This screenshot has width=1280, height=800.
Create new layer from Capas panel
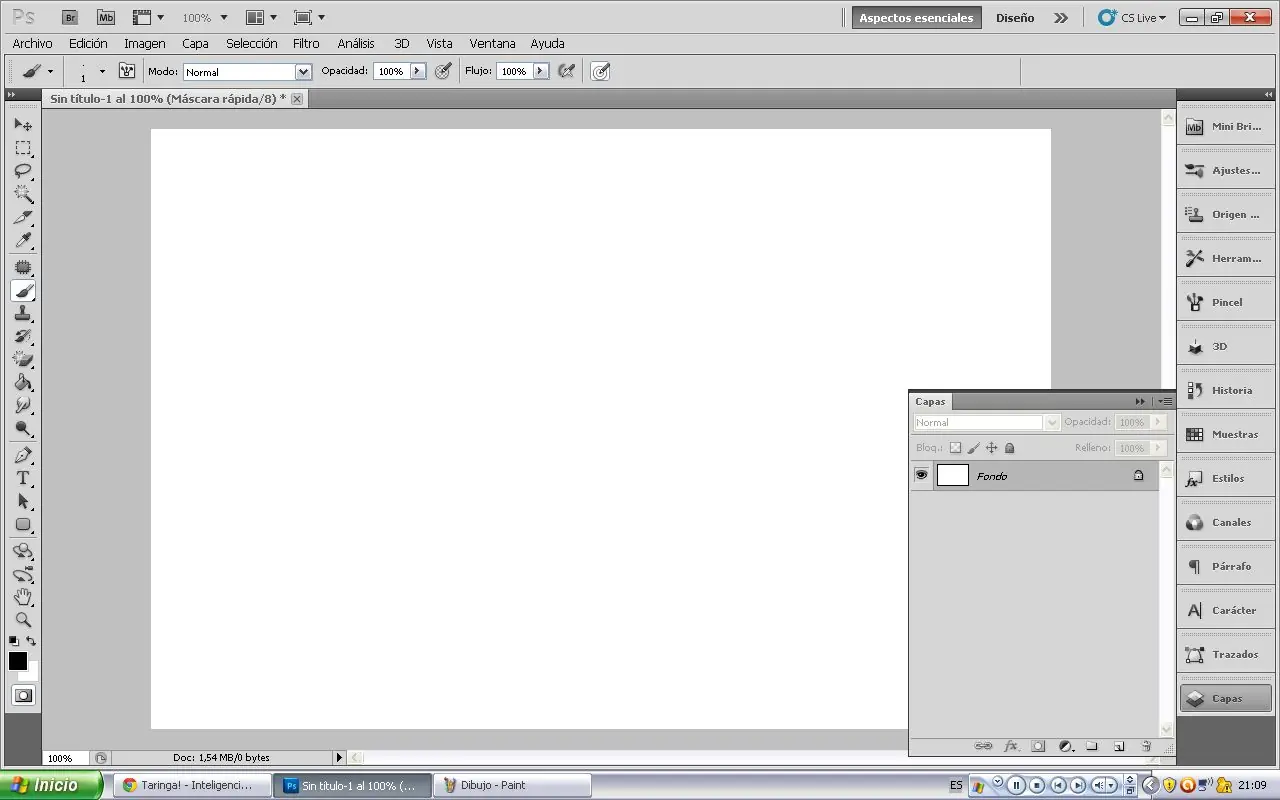tap(1119, 746)
